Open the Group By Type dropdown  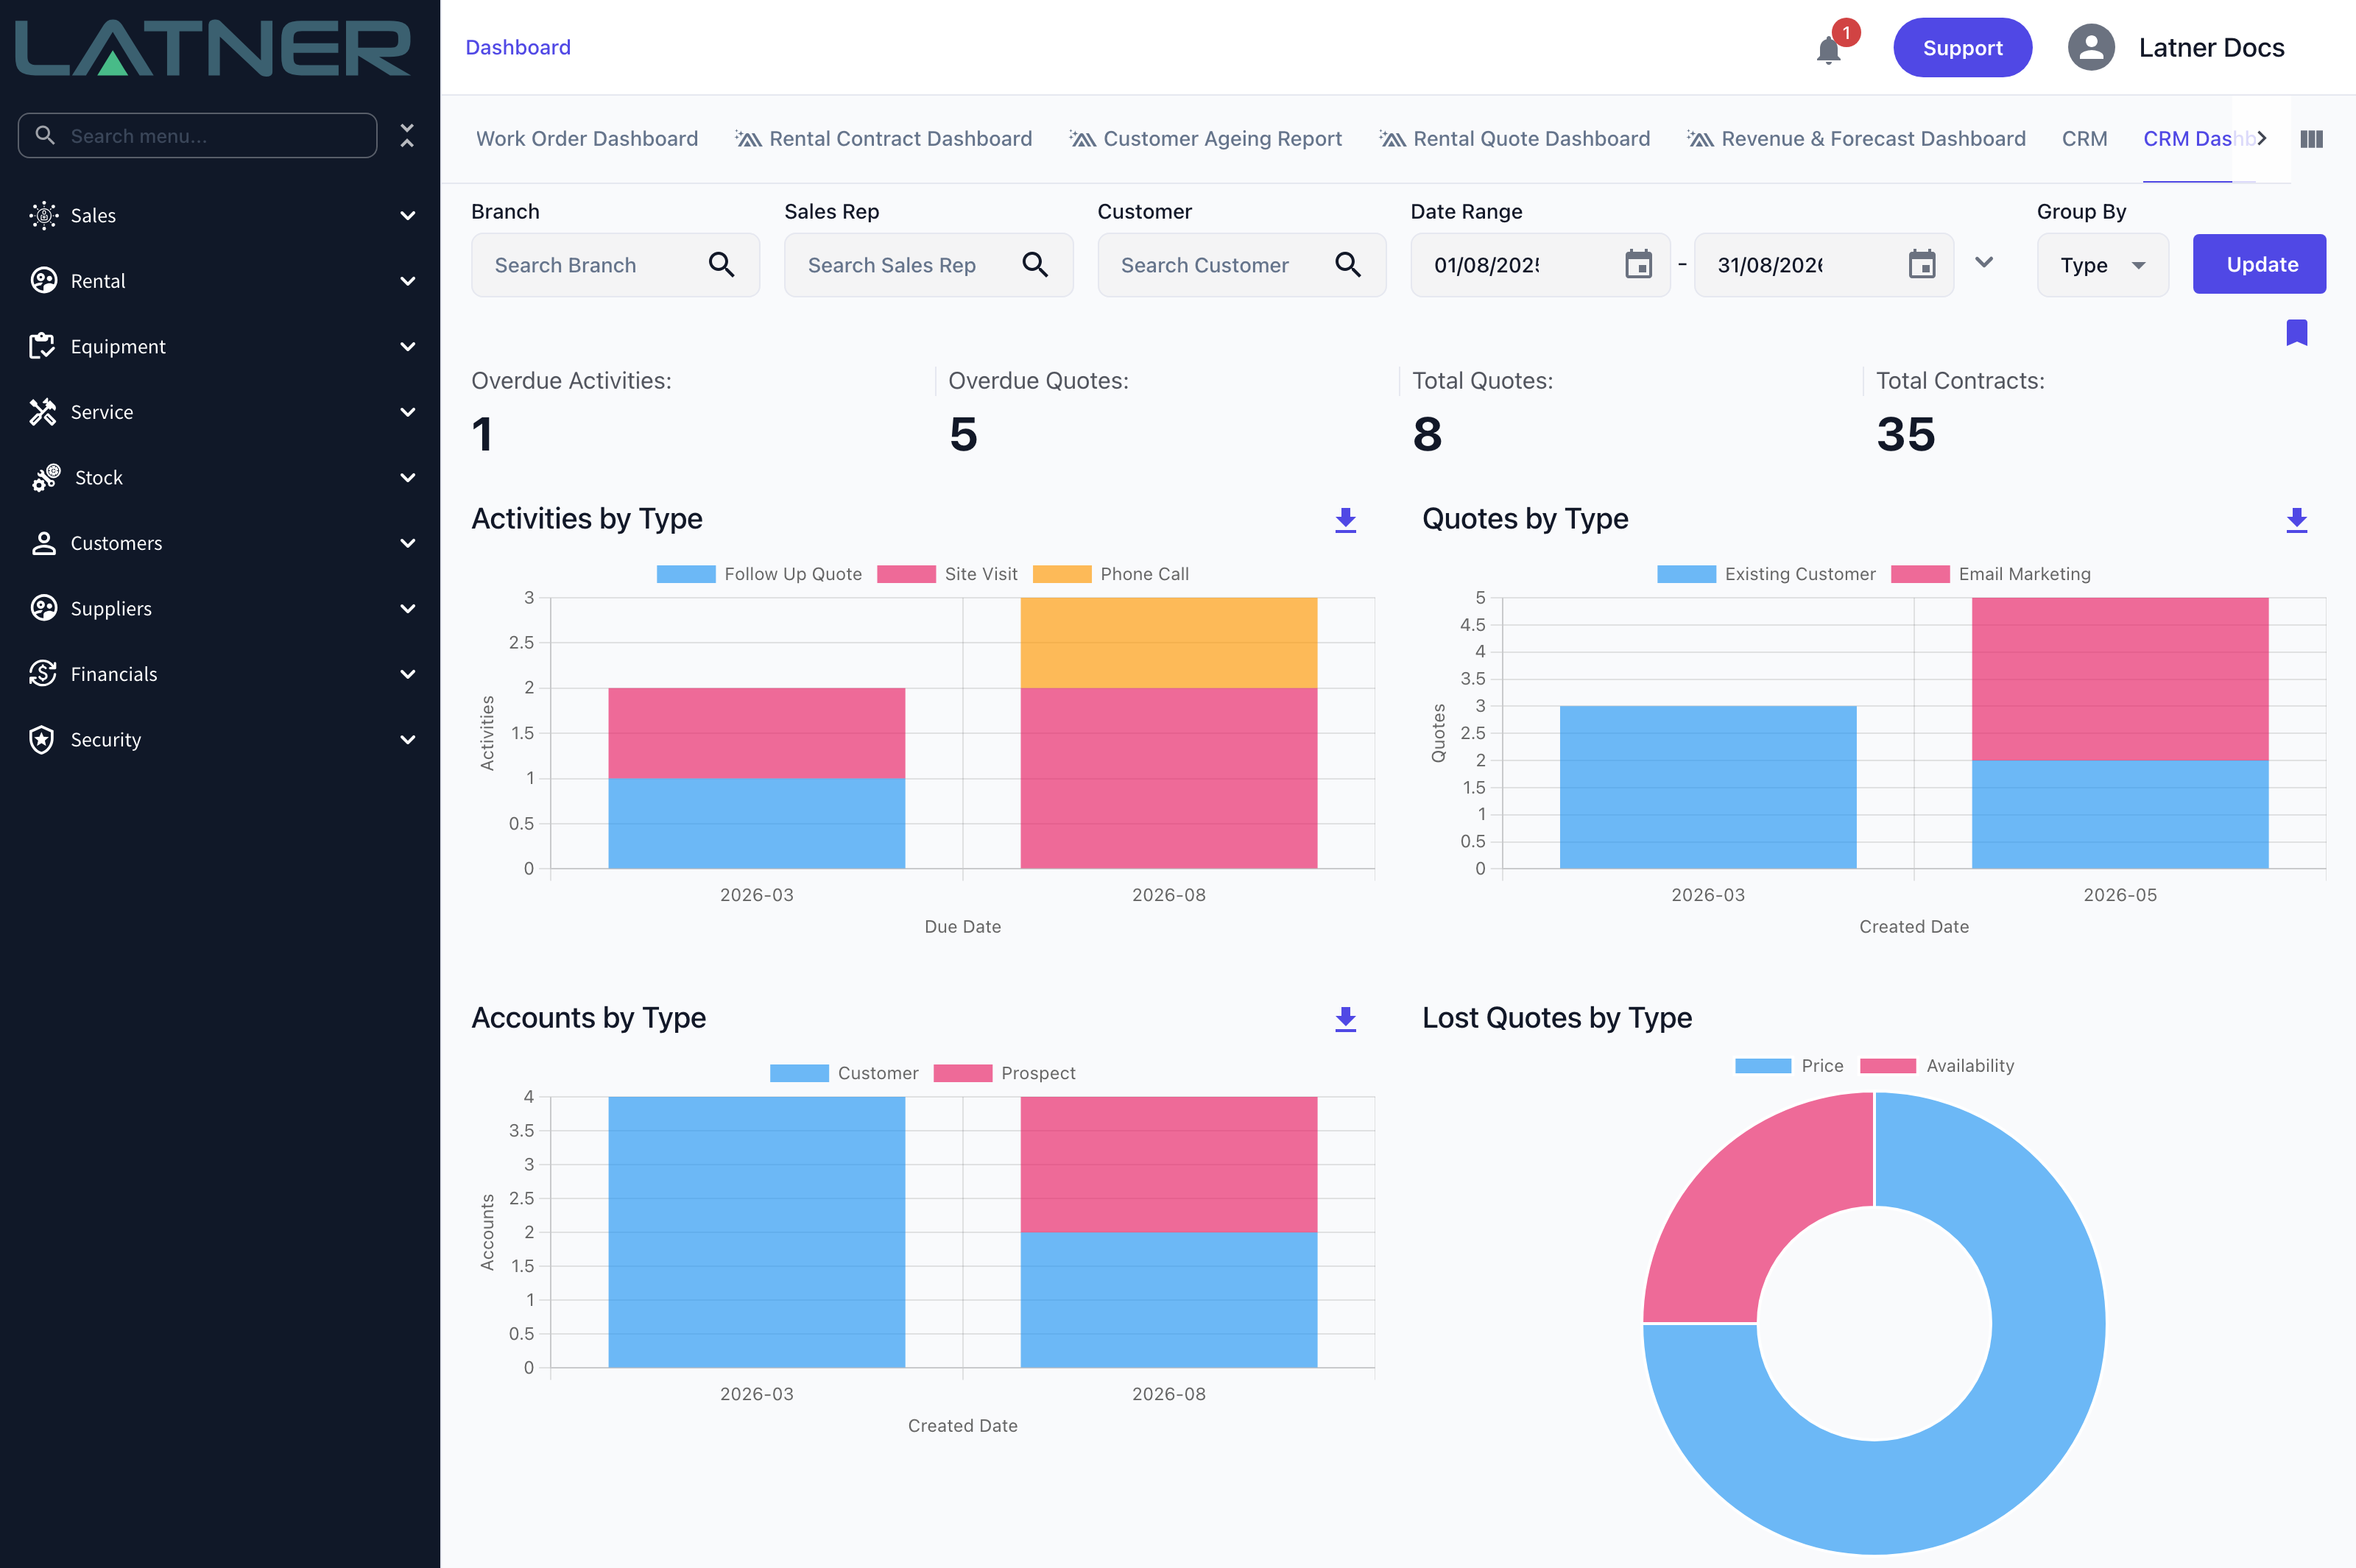click(2102, 265)
